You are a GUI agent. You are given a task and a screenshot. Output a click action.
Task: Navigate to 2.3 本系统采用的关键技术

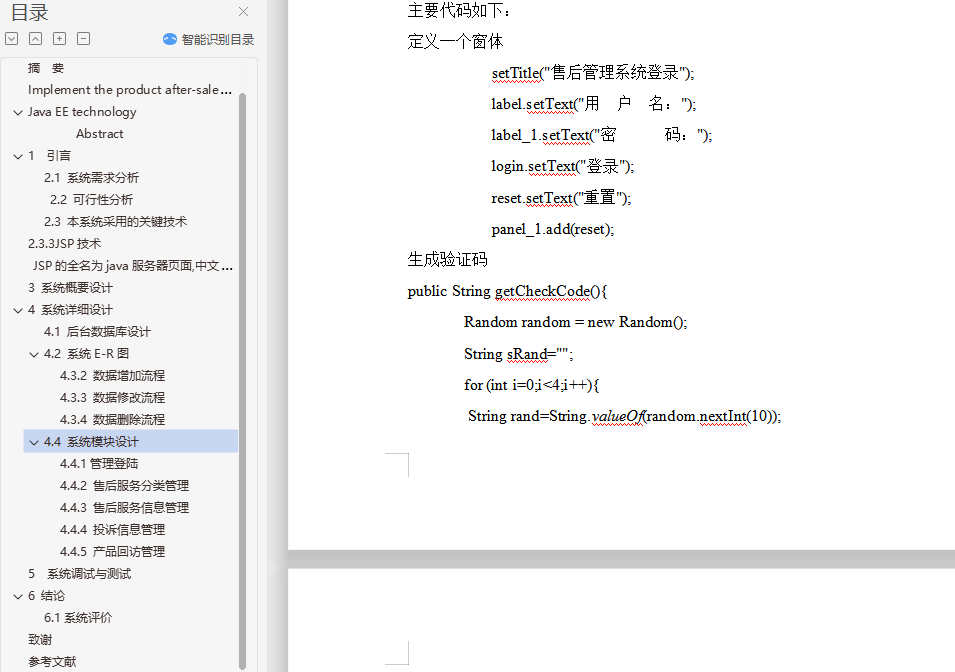click(x=115, y=222)
